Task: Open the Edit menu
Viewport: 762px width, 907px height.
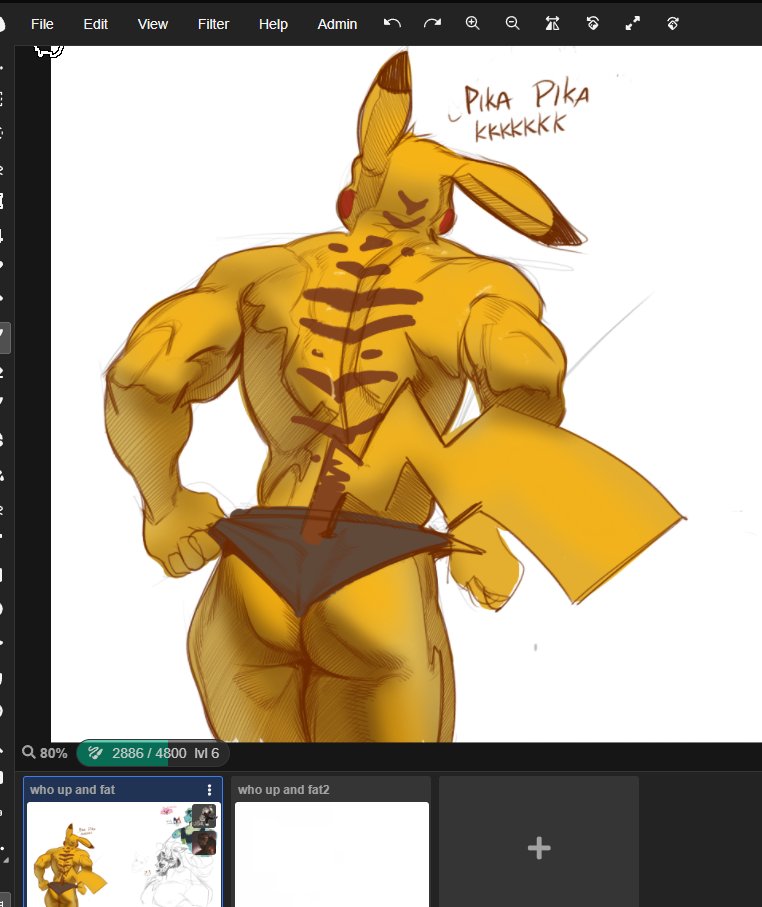Action: click(95, 24)
